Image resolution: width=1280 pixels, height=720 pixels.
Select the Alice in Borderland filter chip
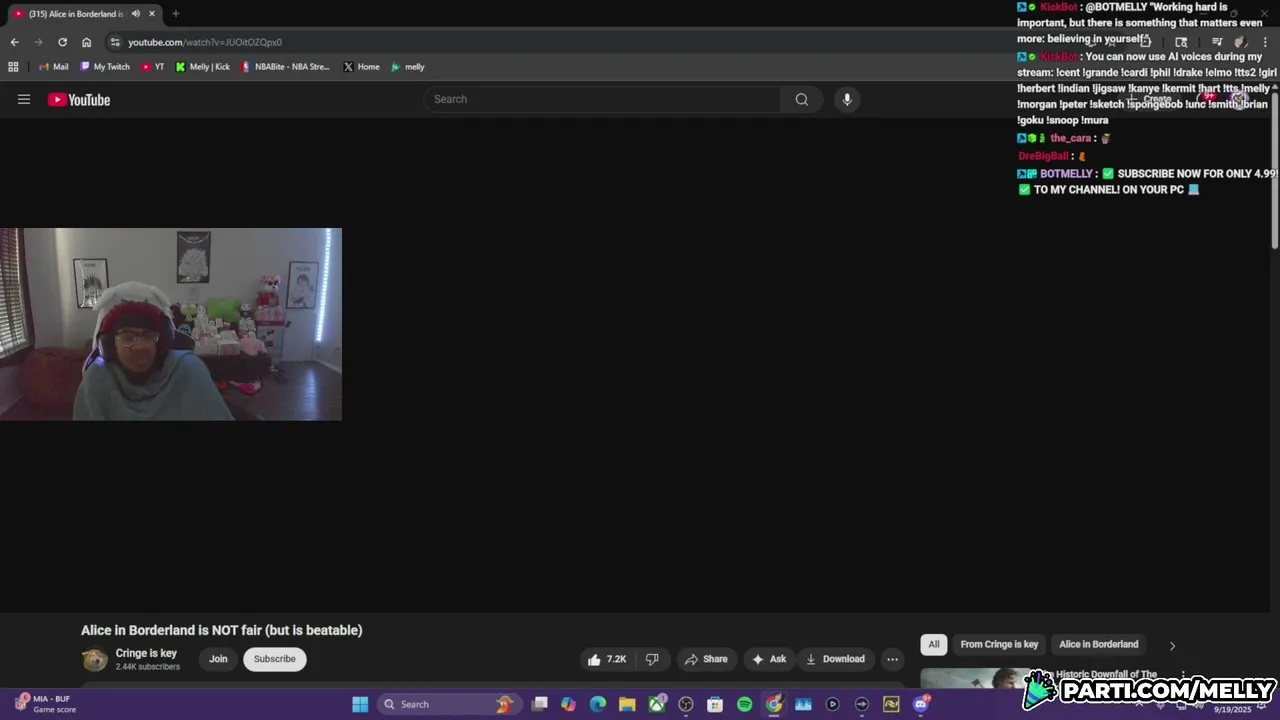pyautogui.click(x=1098, y=644)
